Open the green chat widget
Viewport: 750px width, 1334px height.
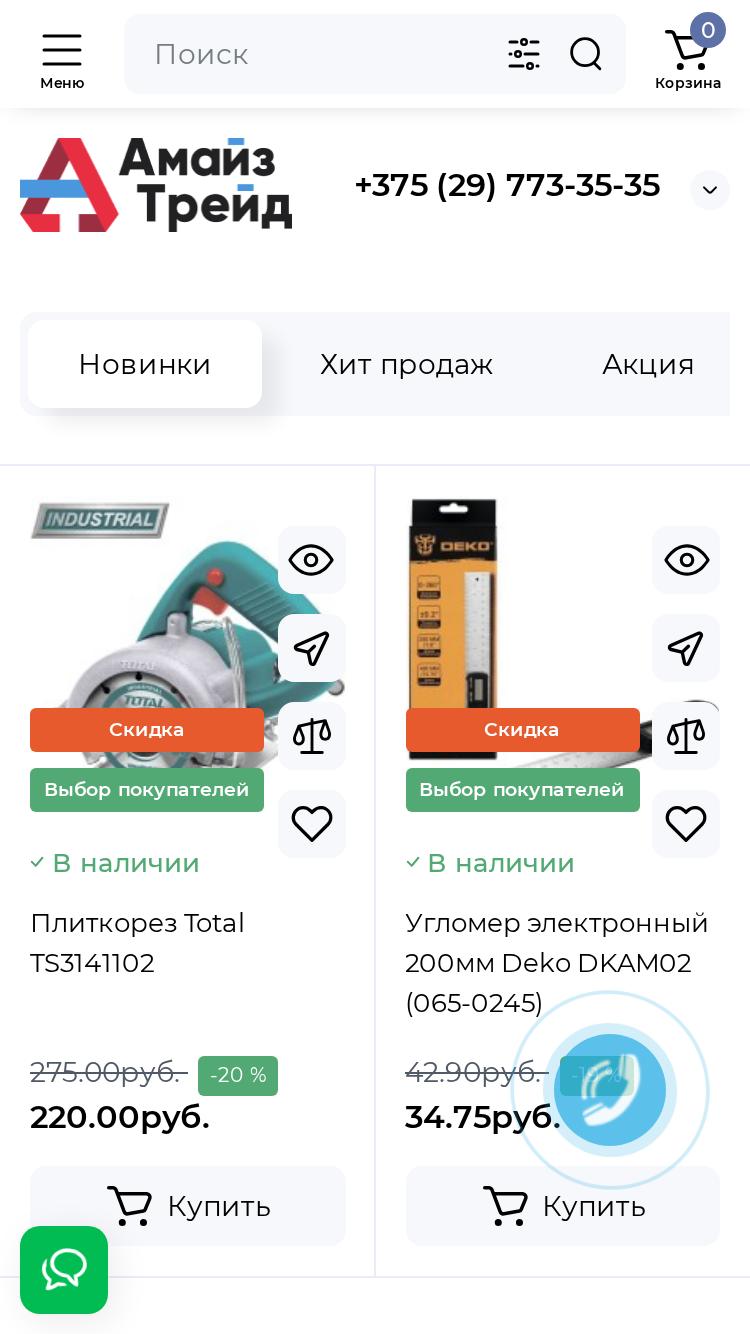[x=64, y=1270]
